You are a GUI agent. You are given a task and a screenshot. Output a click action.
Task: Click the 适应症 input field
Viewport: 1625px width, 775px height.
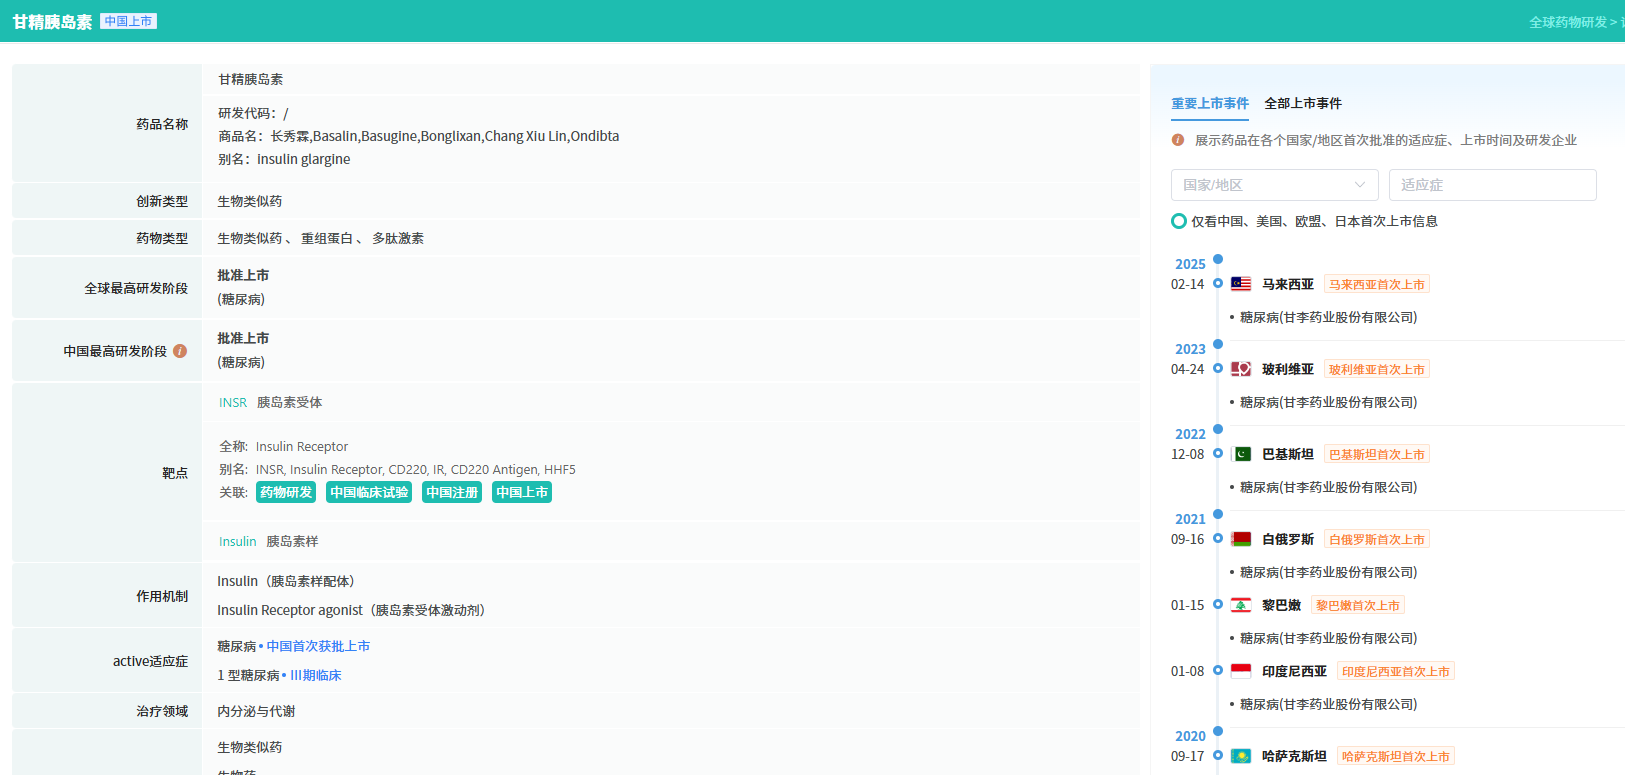click(1492, 185)
